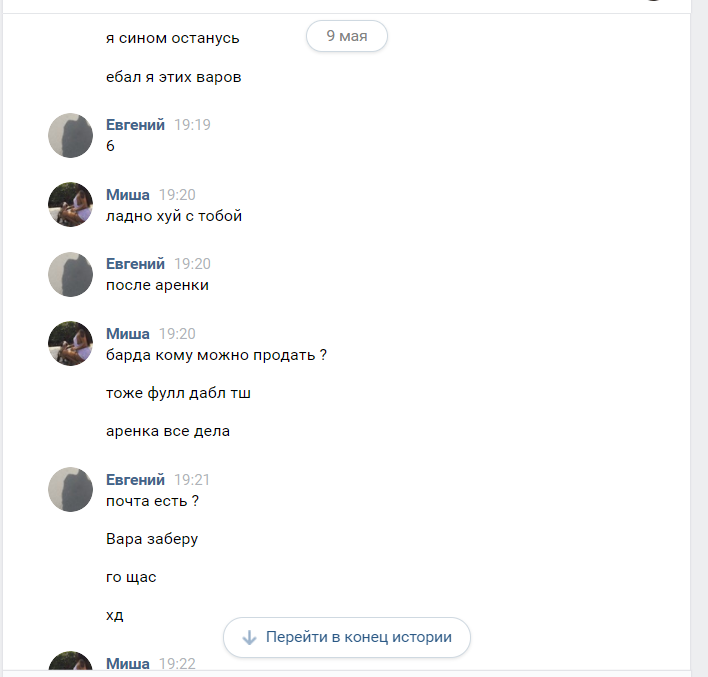Select message 'го щас'
This screenshot has width=708, height=677.
[131, 577]
